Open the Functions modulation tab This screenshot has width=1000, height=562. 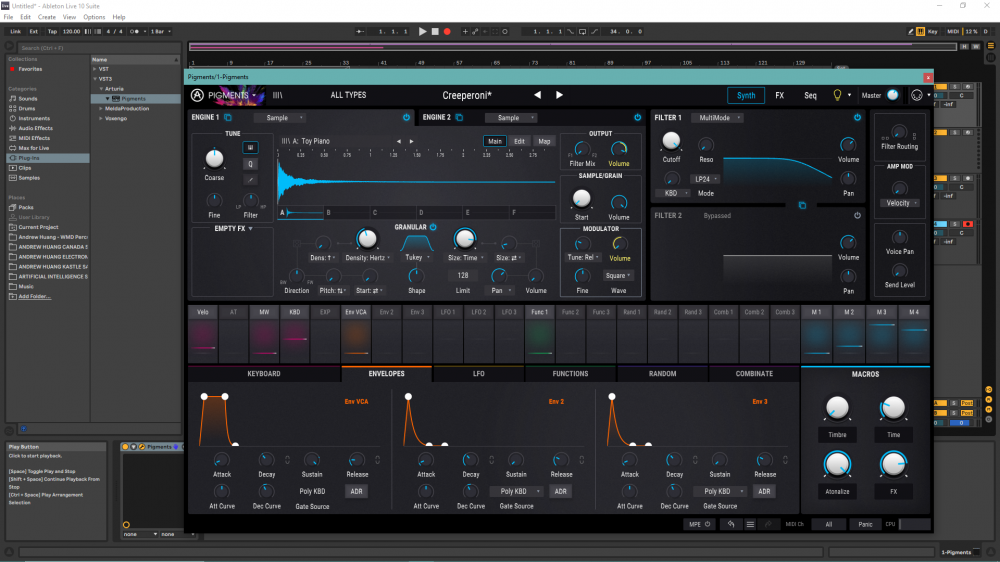(570, 374)
